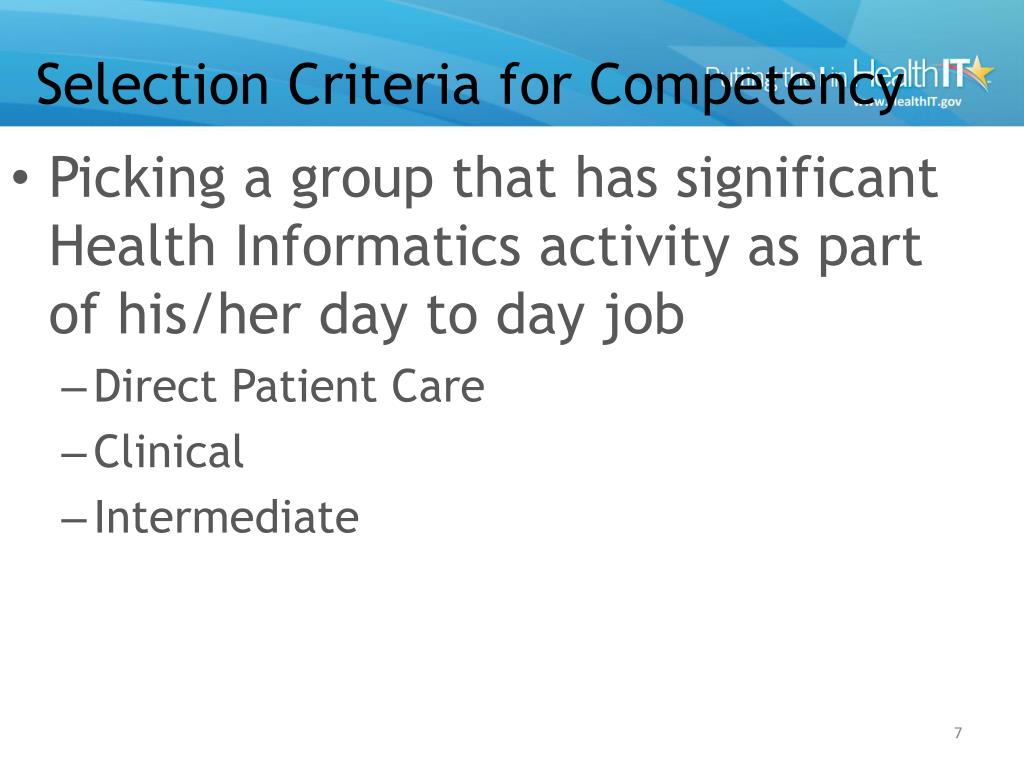
Task: Click the word significant in bullet text
Action: pos(807,179)
